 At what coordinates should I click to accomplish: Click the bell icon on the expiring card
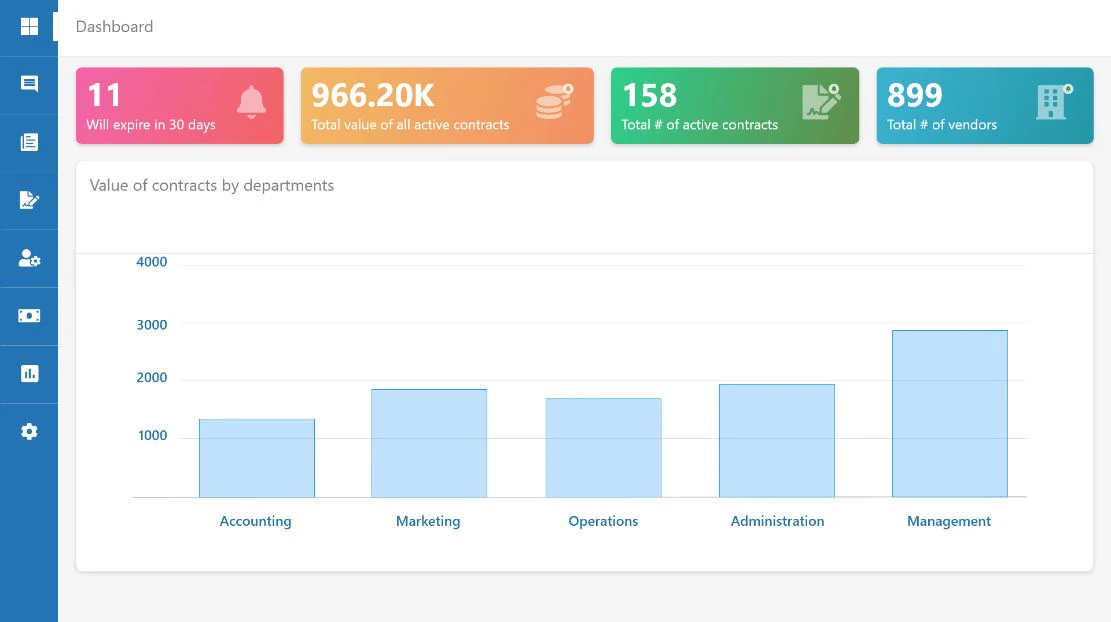coord(251,102)
